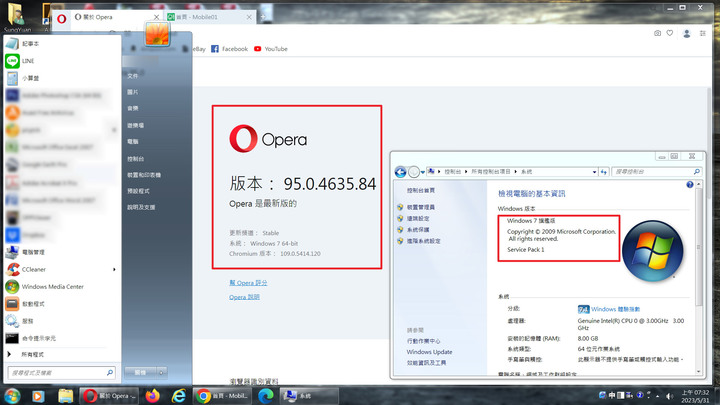Launch Windows Media Center from Start menu
720x405 pixels.
[x=60, y=287]
